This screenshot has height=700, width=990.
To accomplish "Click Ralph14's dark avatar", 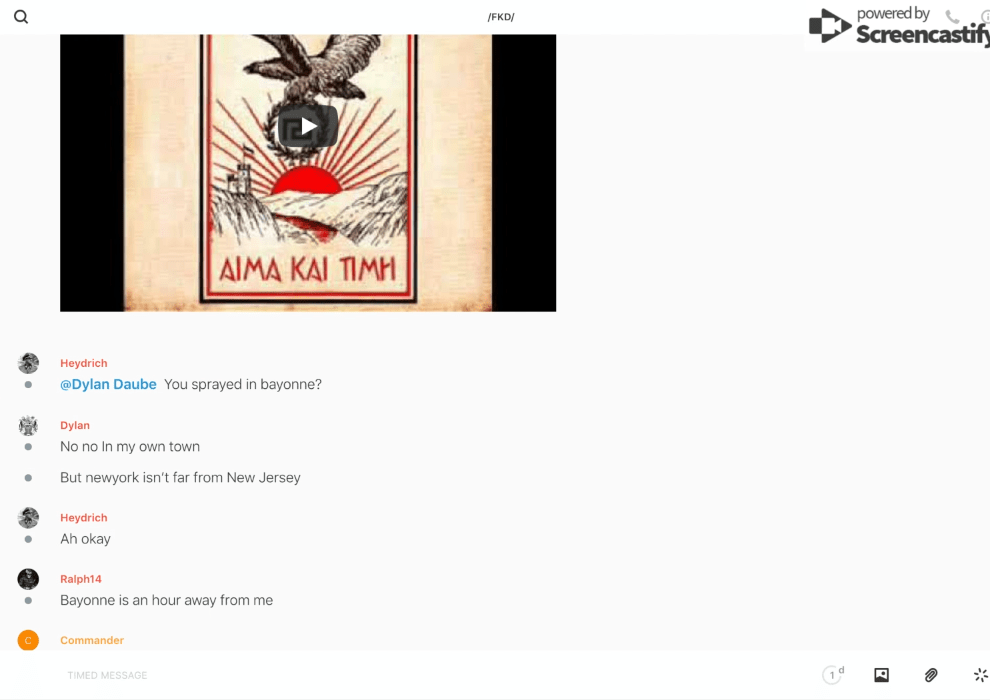I will point(28,579).
